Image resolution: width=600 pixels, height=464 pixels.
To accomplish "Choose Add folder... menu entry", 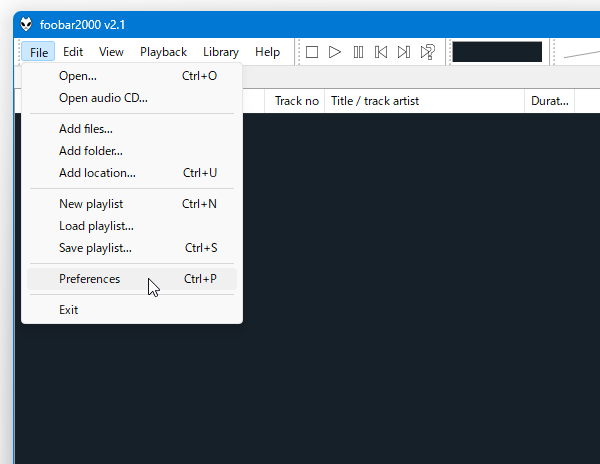I will point(132,151).
